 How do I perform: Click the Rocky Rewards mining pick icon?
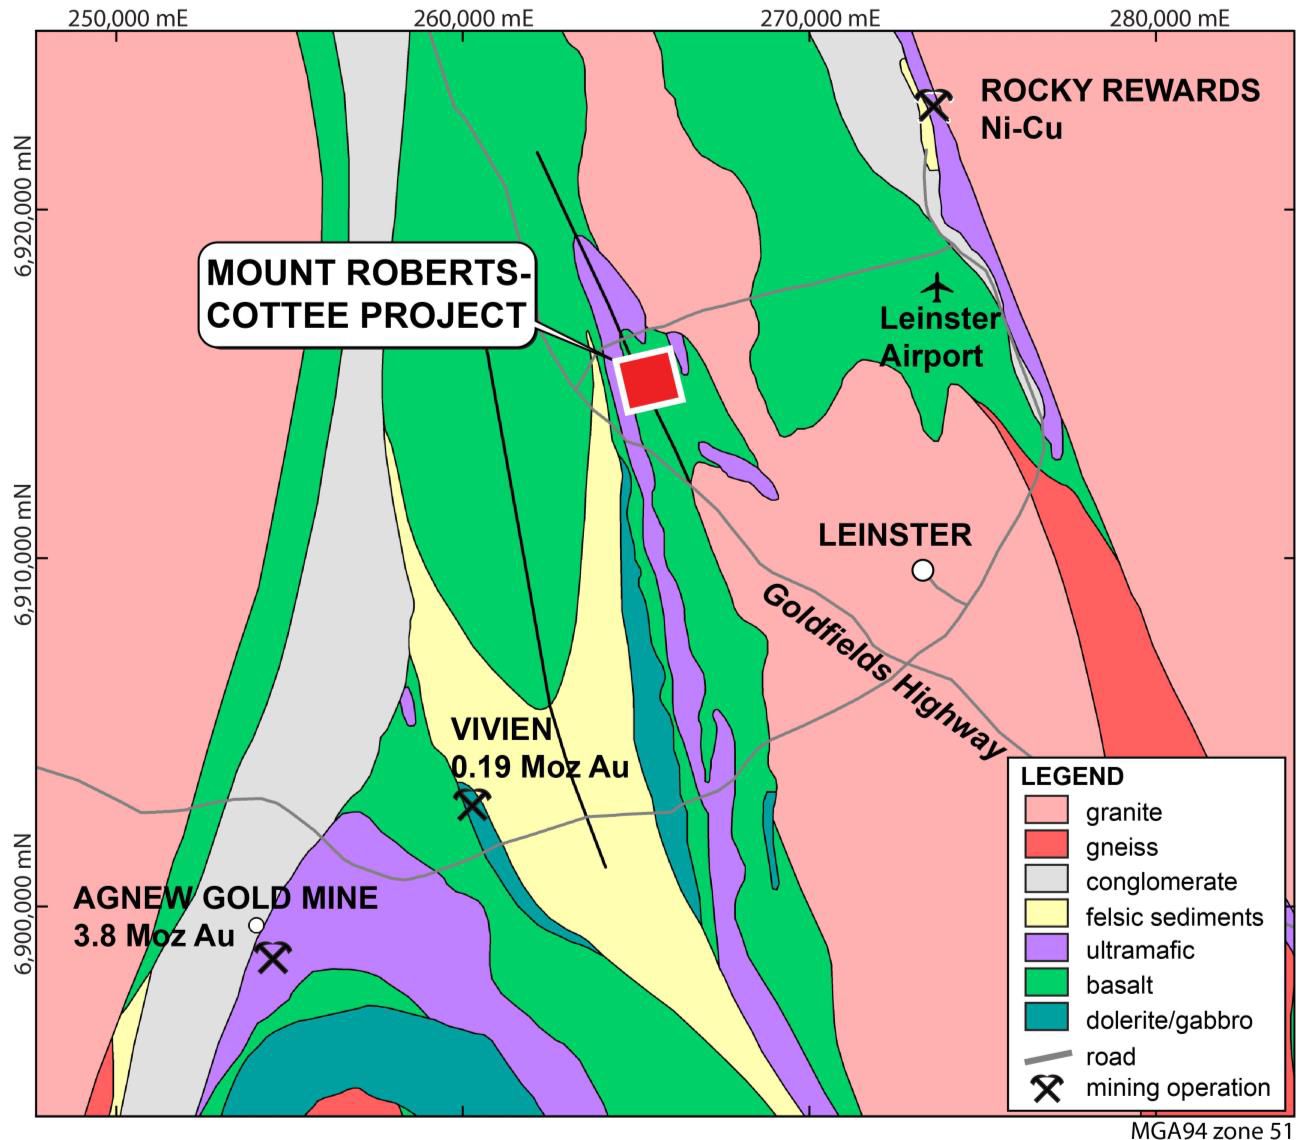click(933, 103)
